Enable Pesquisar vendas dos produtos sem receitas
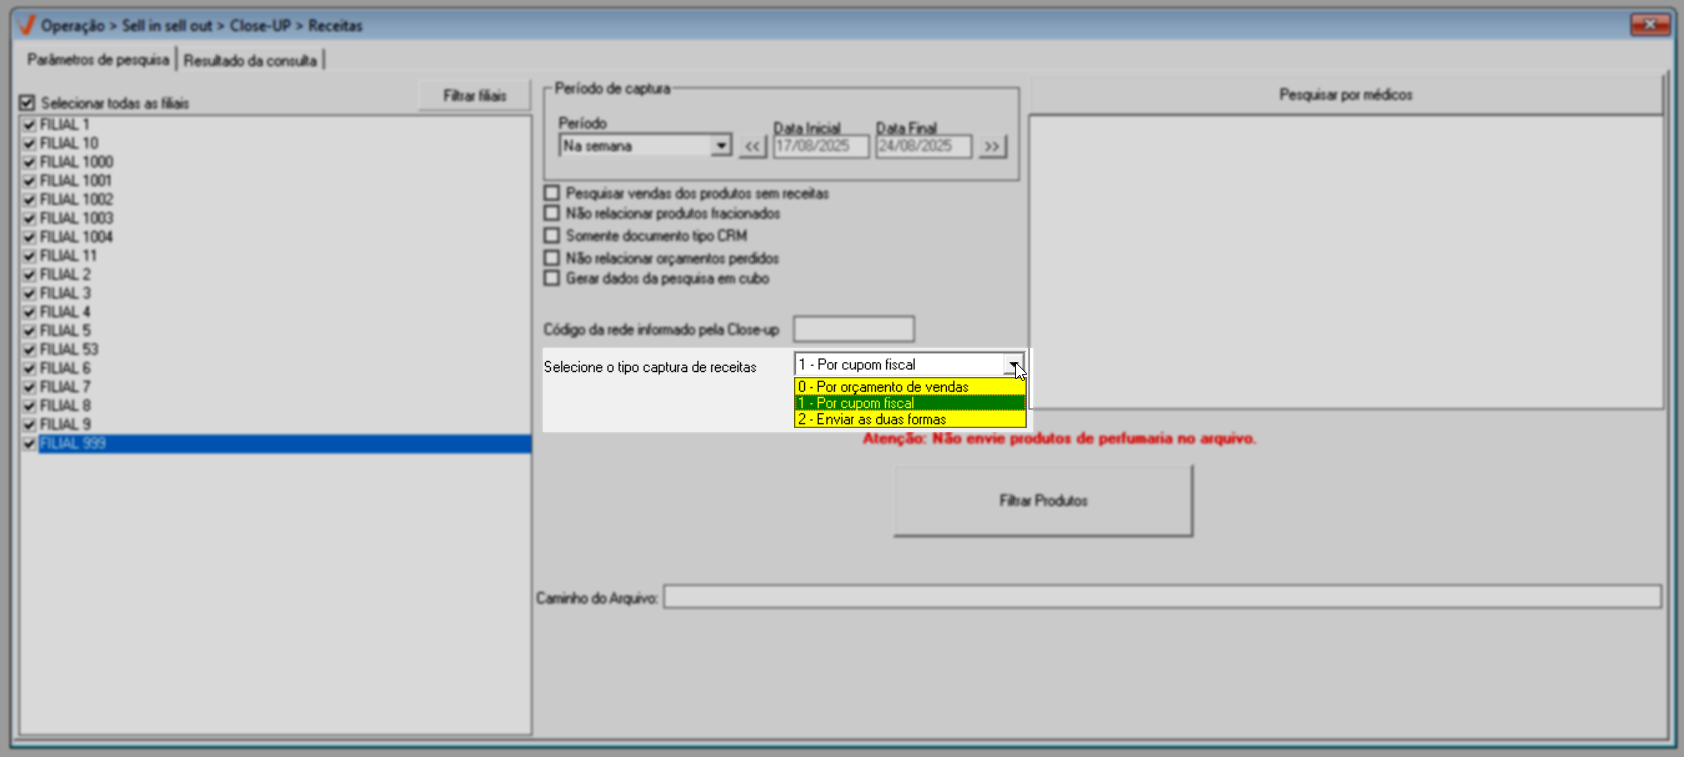Viewport: 1684px width, 757px height. click(x=552, y=193)
